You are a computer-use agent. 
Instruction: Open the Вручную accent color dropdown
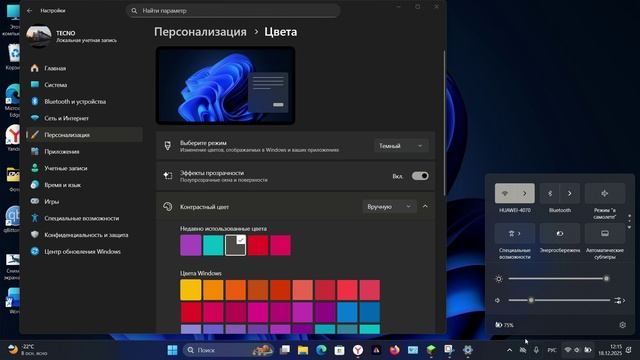coord(389,207)
